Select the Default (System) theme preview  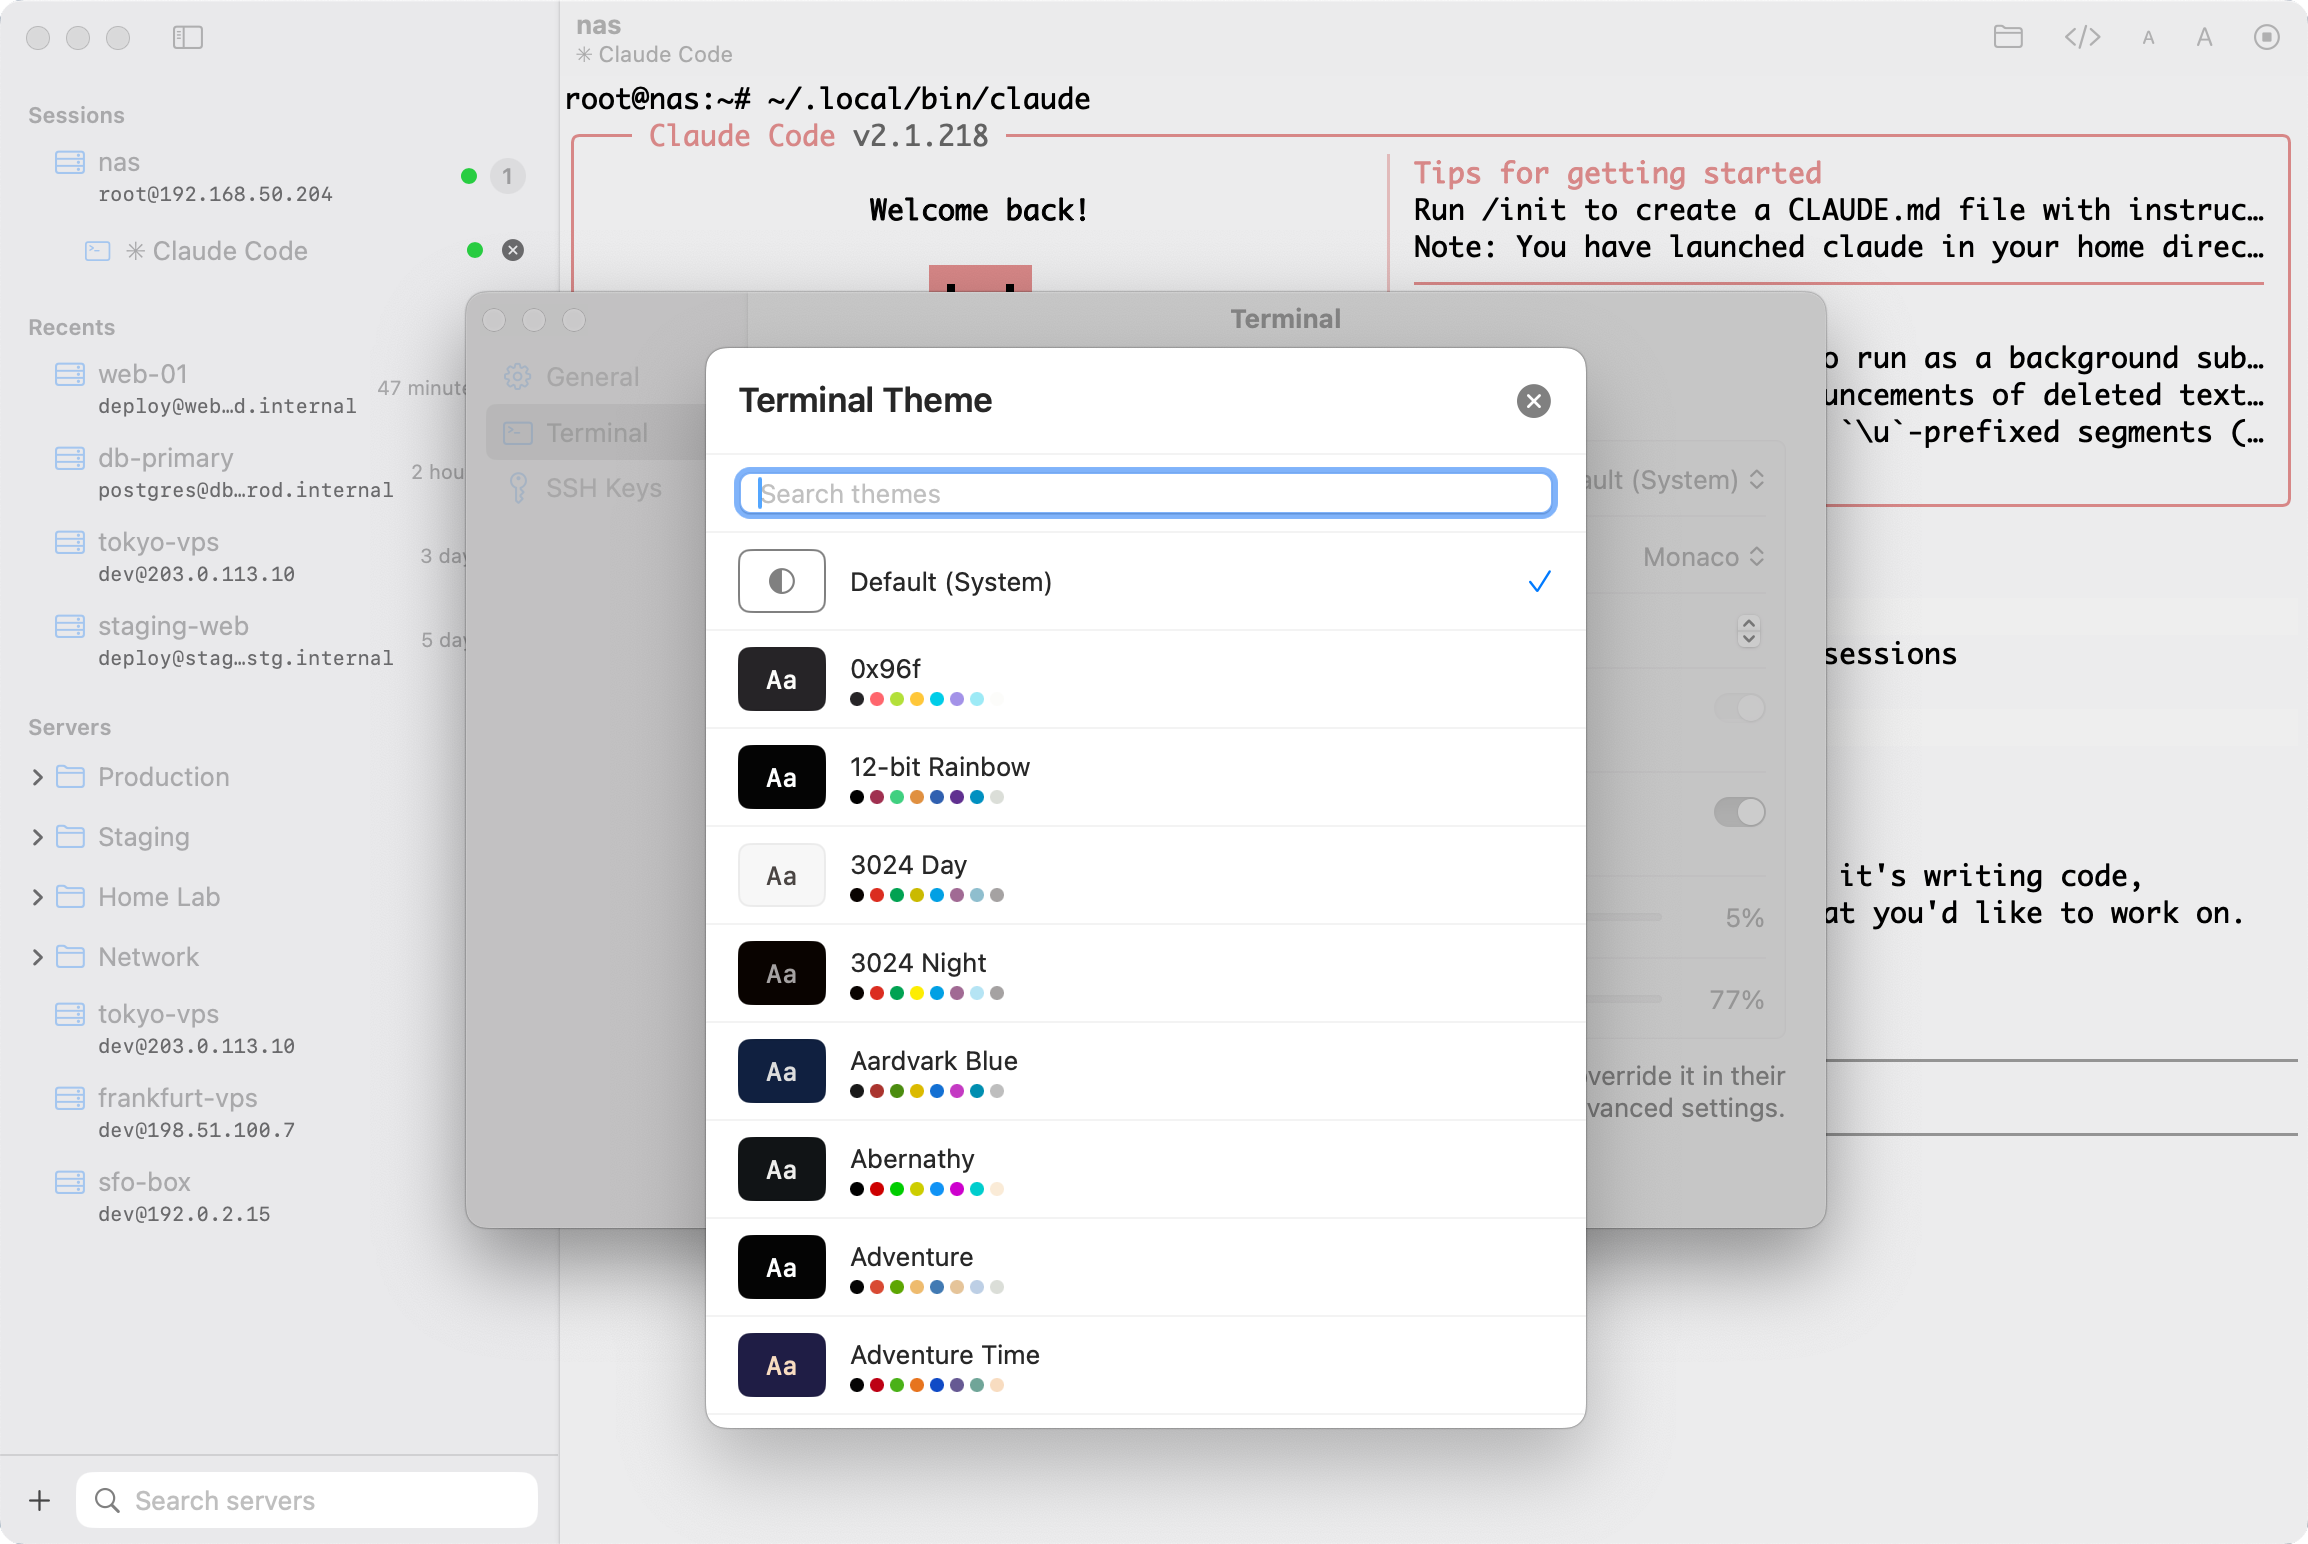782,581
